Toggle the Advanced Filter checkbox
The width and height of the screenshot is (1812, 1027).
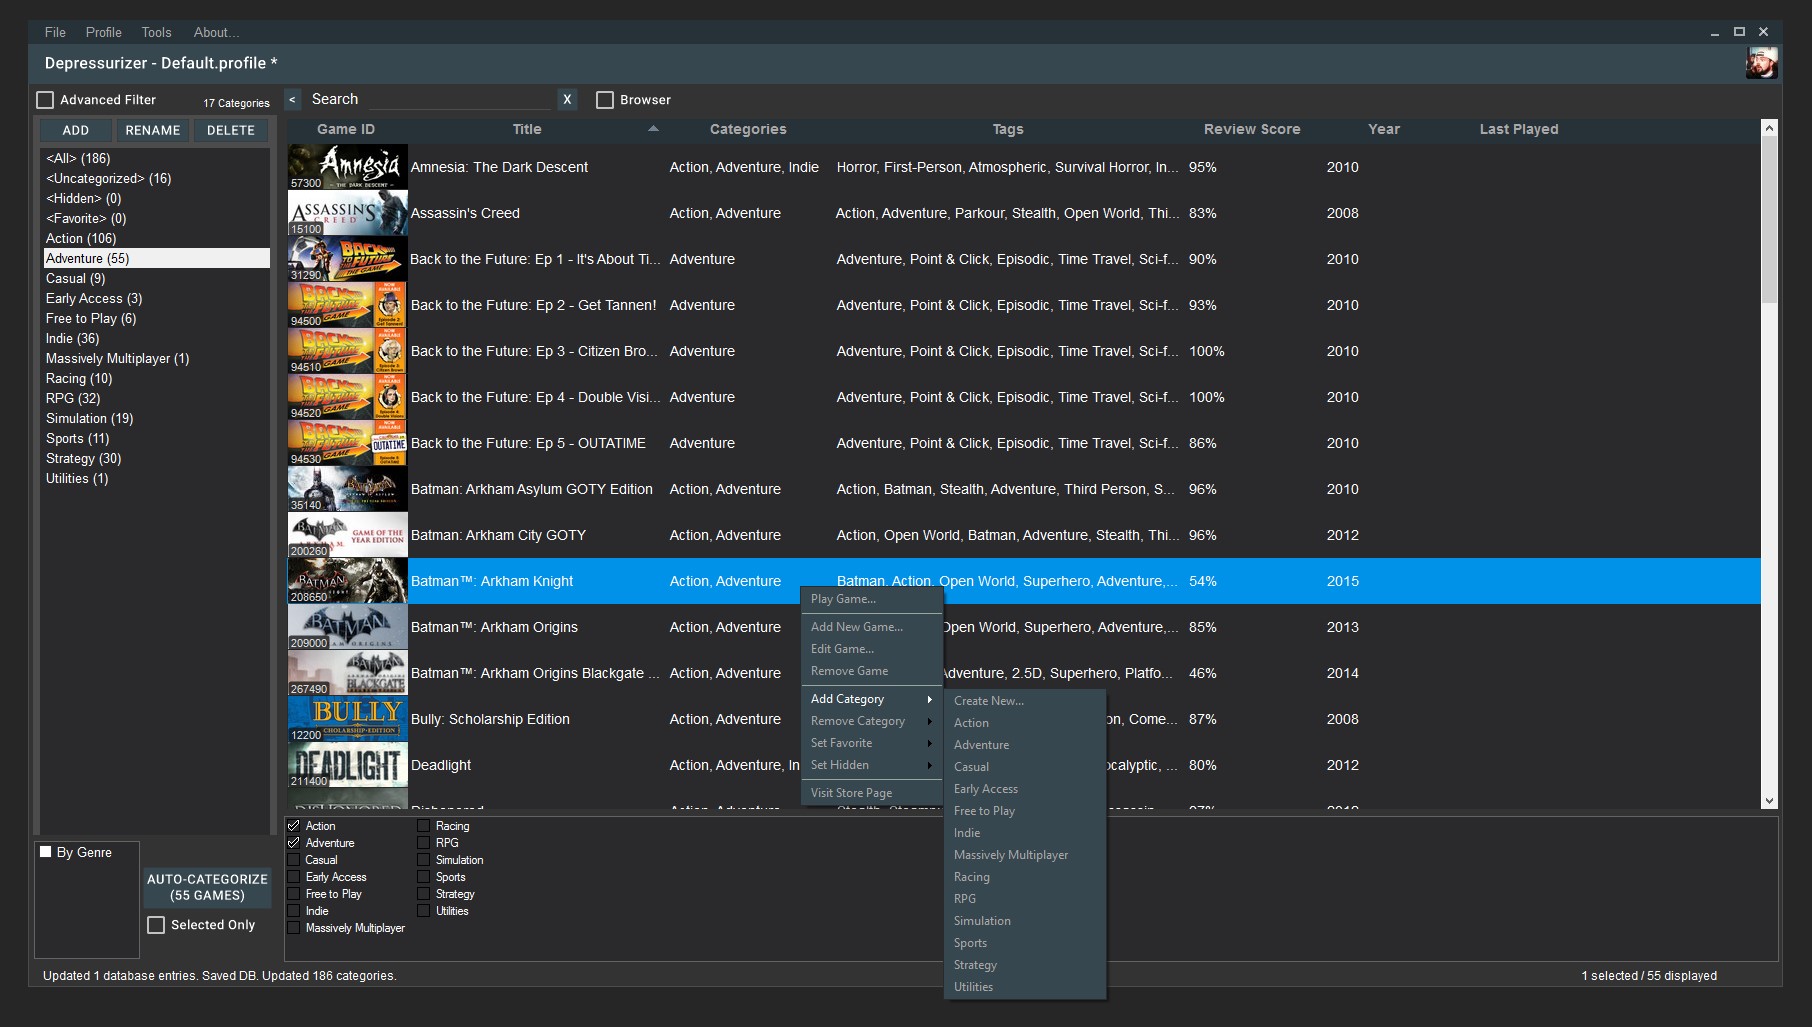tap(45, 100)
